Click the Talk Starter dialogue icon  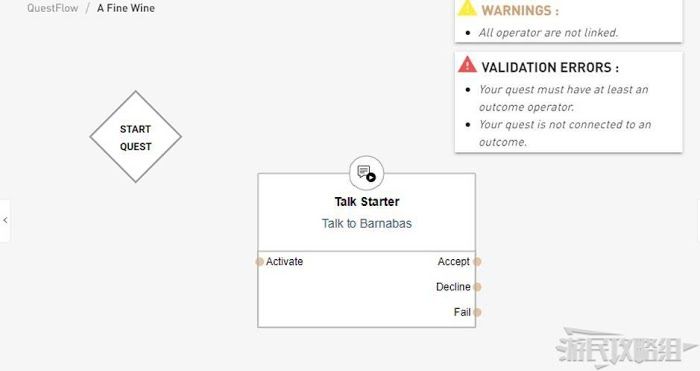367,173
